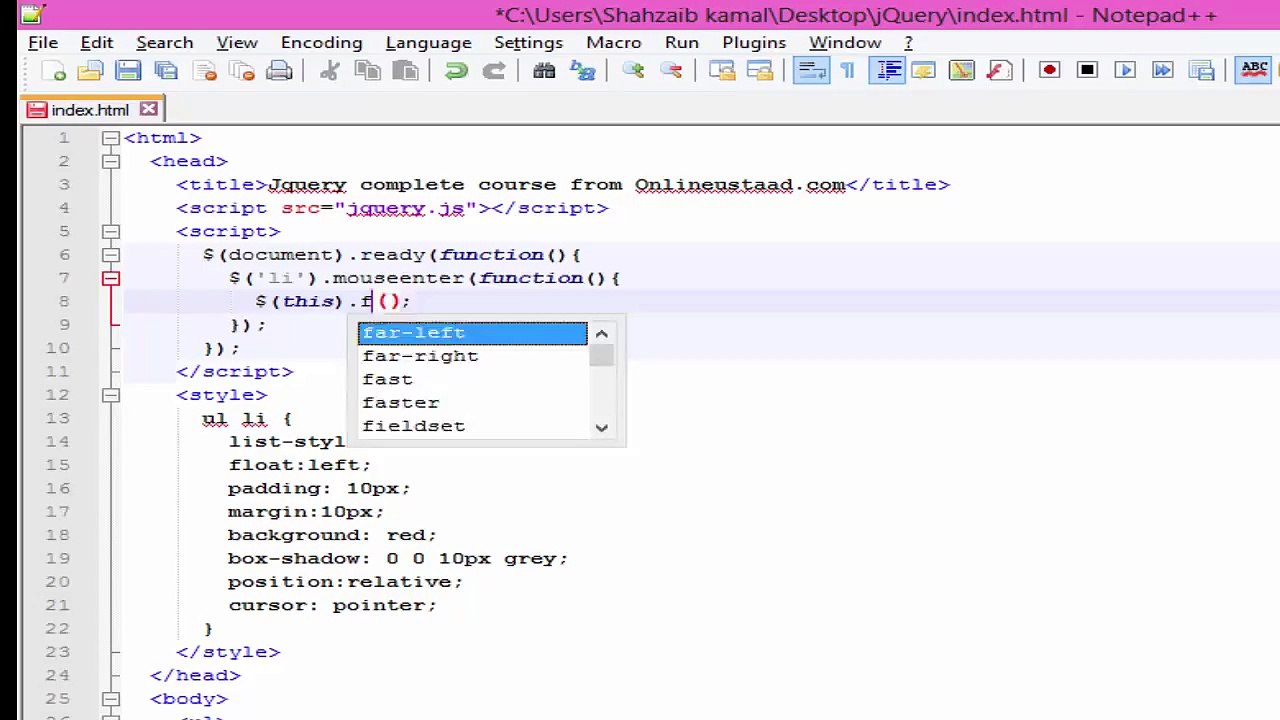This screenshot has width=1280, height=720.
Task: Click the Print toolbar icon
Action: pyautogui.click(x=280, y=70)
